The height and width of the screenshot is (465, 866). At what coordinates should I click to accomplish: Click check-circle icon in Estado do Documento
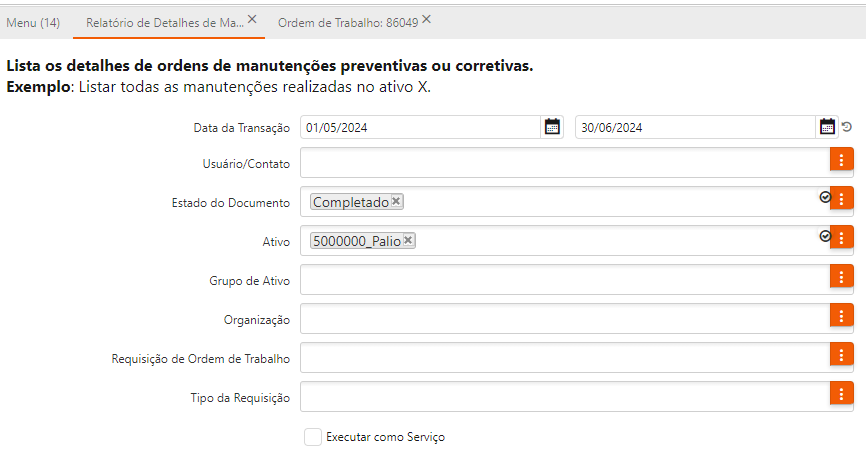pyautogui.click(x=825, y=197)
